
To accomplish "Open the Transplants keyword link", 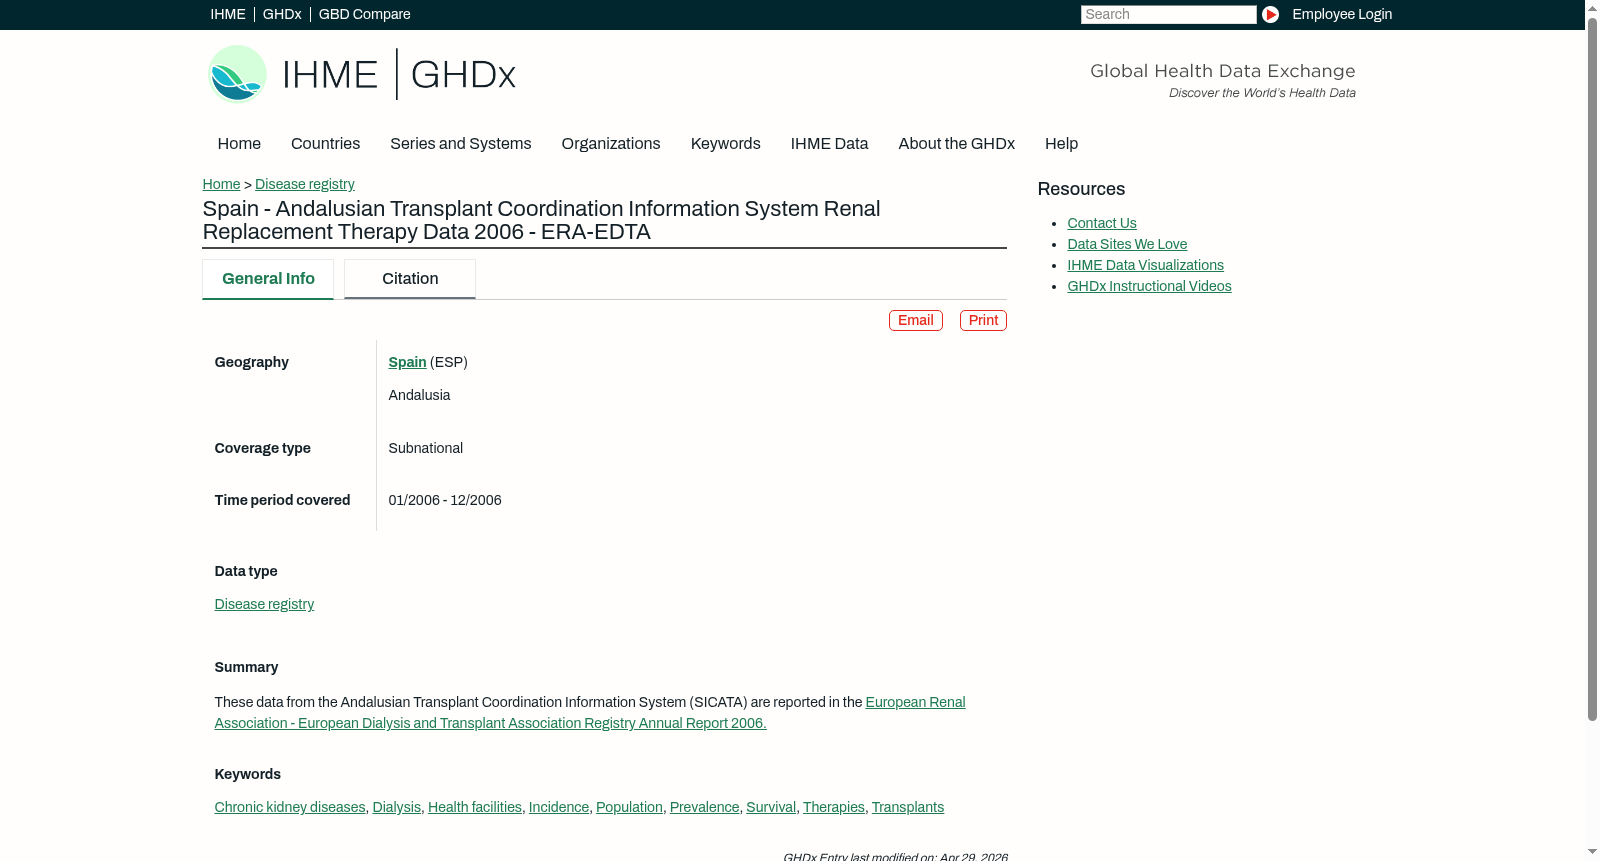I will coord(907,807).
